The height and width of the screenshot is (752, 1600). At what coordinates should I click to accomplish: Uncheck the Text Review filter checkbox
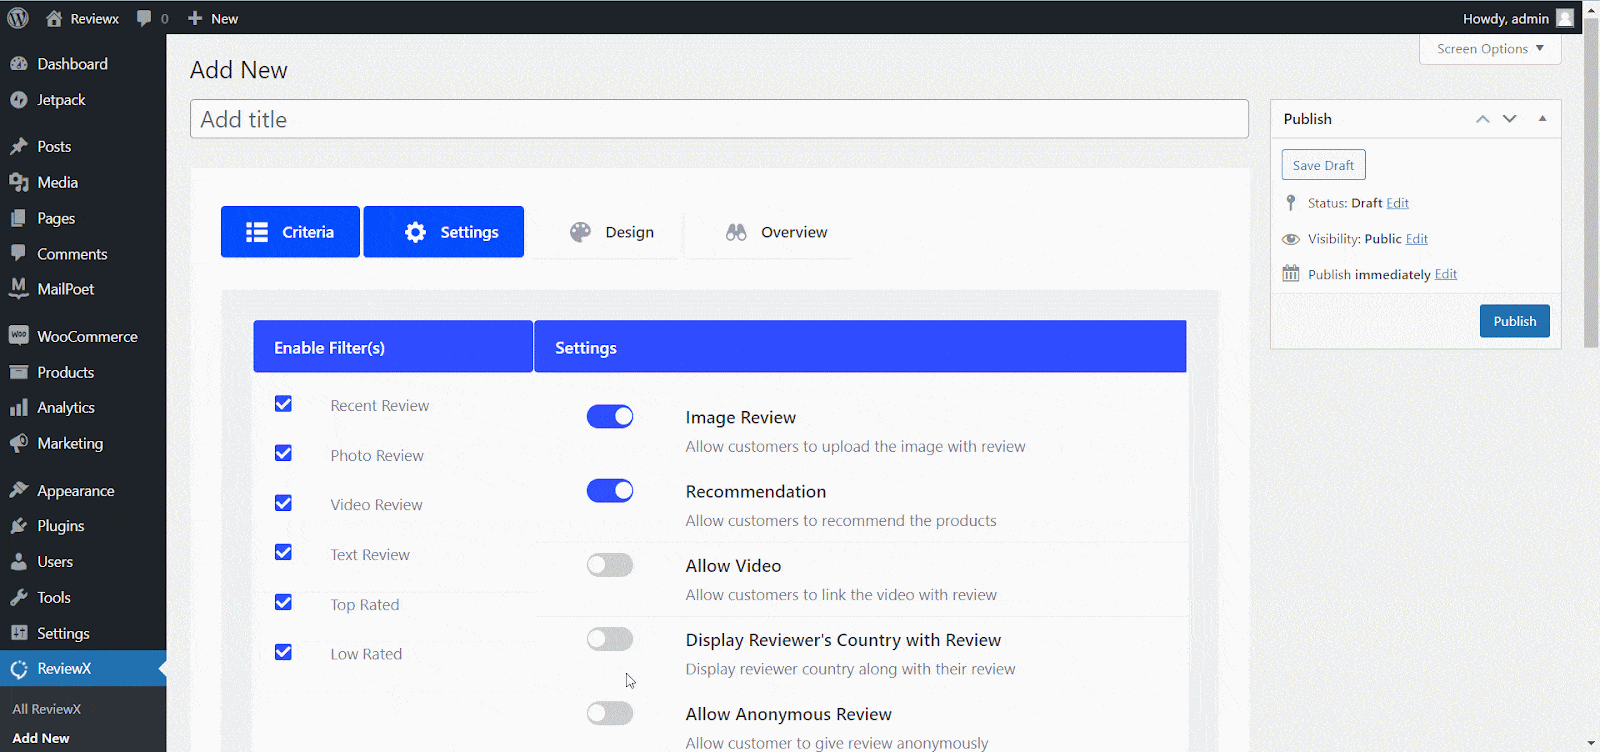coord(283,552)
